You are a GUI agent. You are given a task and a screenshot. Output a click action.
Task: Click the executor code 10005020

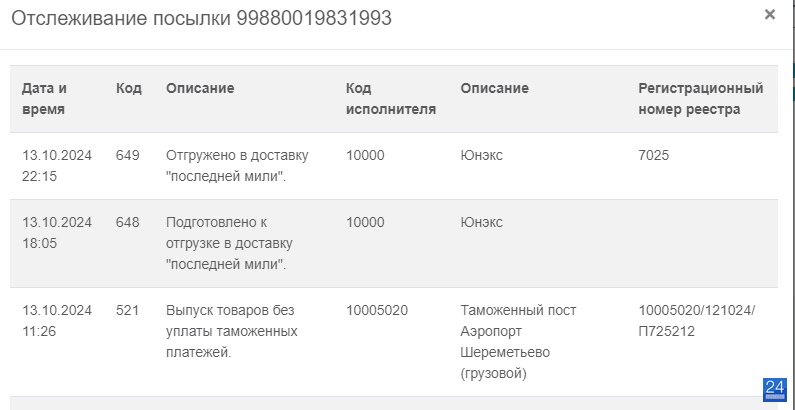(x=377, y=310)
